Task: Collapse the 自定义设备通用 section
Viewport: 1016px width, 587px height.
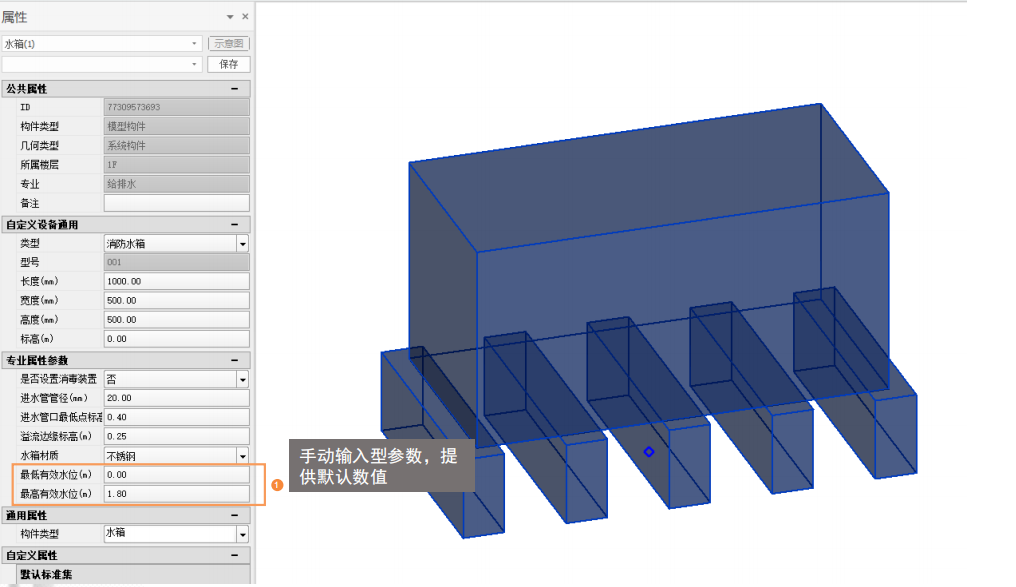Action: click(x=234, y=225)
